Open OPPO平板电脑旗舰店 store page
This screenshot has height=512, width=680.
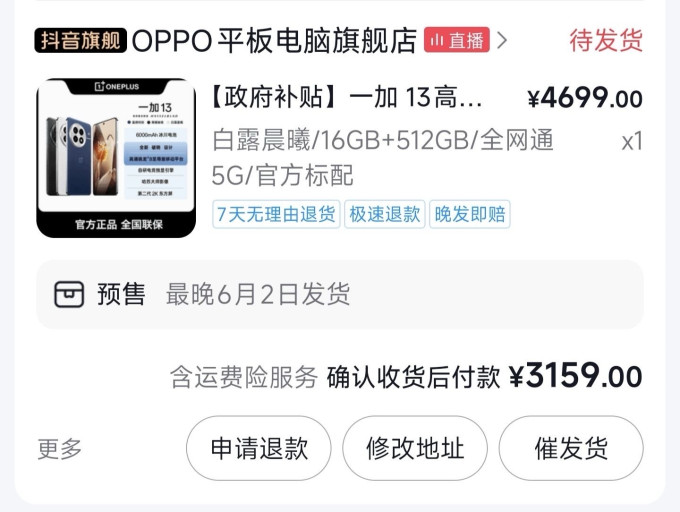274,41
